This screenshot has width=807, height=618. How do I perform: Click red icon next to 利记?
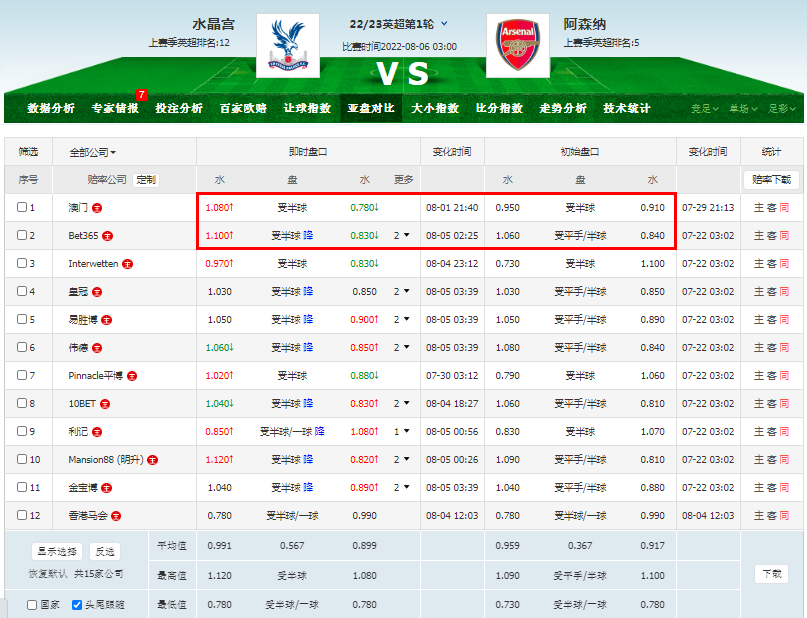[97, 432]
